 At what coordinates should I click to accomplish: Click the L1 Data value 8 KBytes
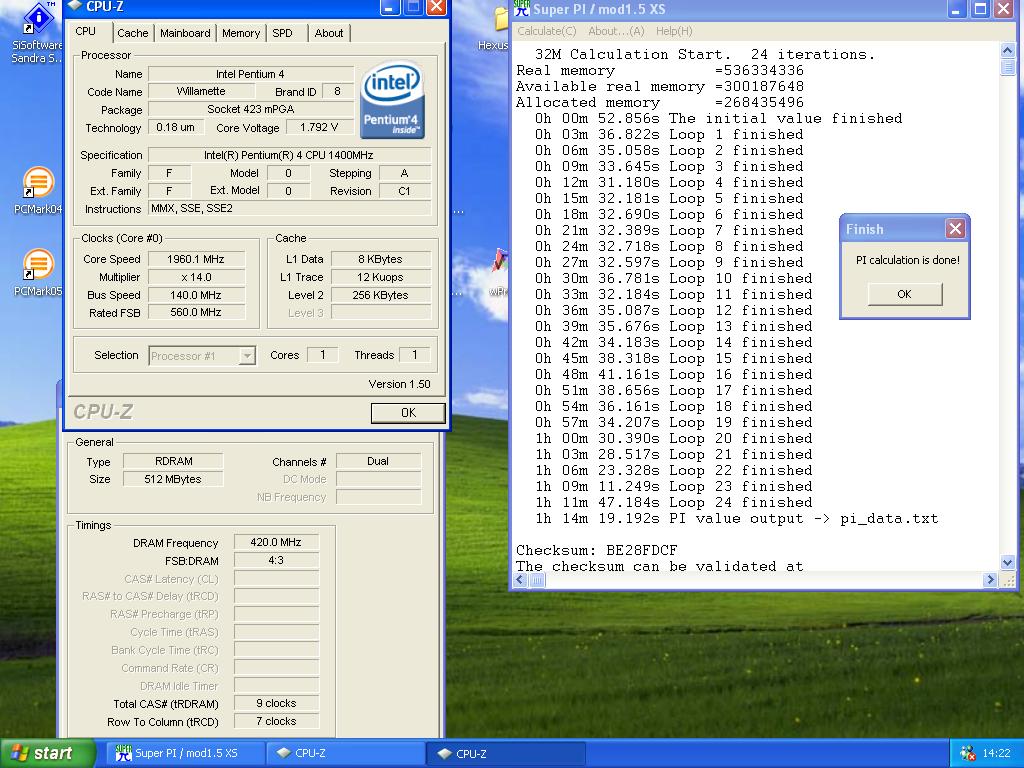point(380,259)
